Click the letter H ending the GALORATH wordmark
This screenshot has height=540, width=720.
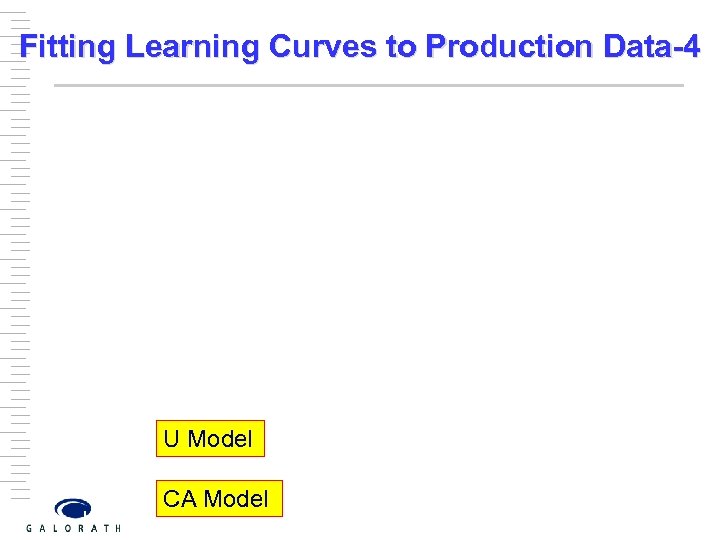[117, 527]
